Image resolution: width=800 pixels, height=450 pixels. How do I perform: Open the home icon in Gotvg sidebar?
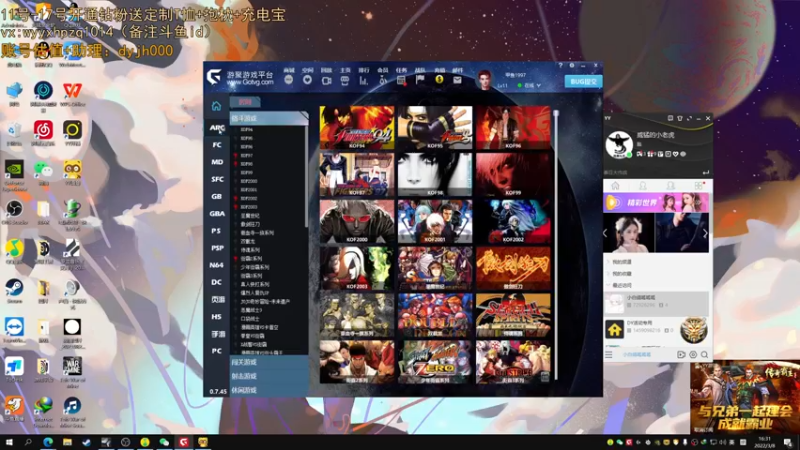tap(216, 106)
